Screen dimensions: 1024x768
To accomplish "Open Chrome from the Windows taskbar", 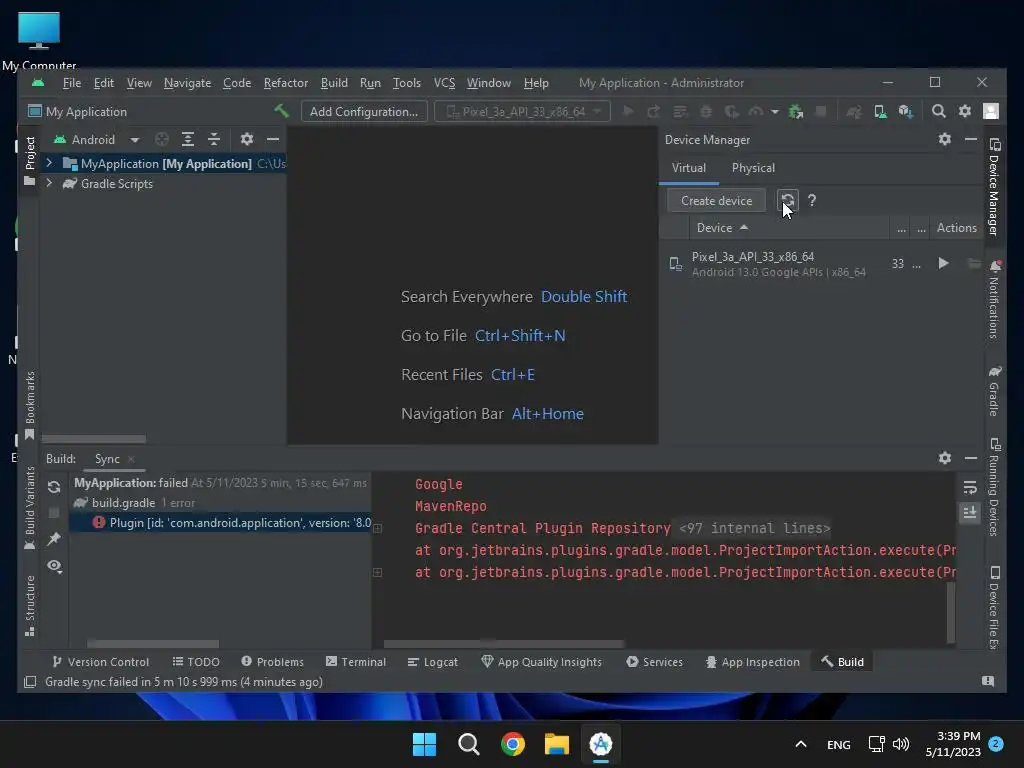I will coord(513,744).
